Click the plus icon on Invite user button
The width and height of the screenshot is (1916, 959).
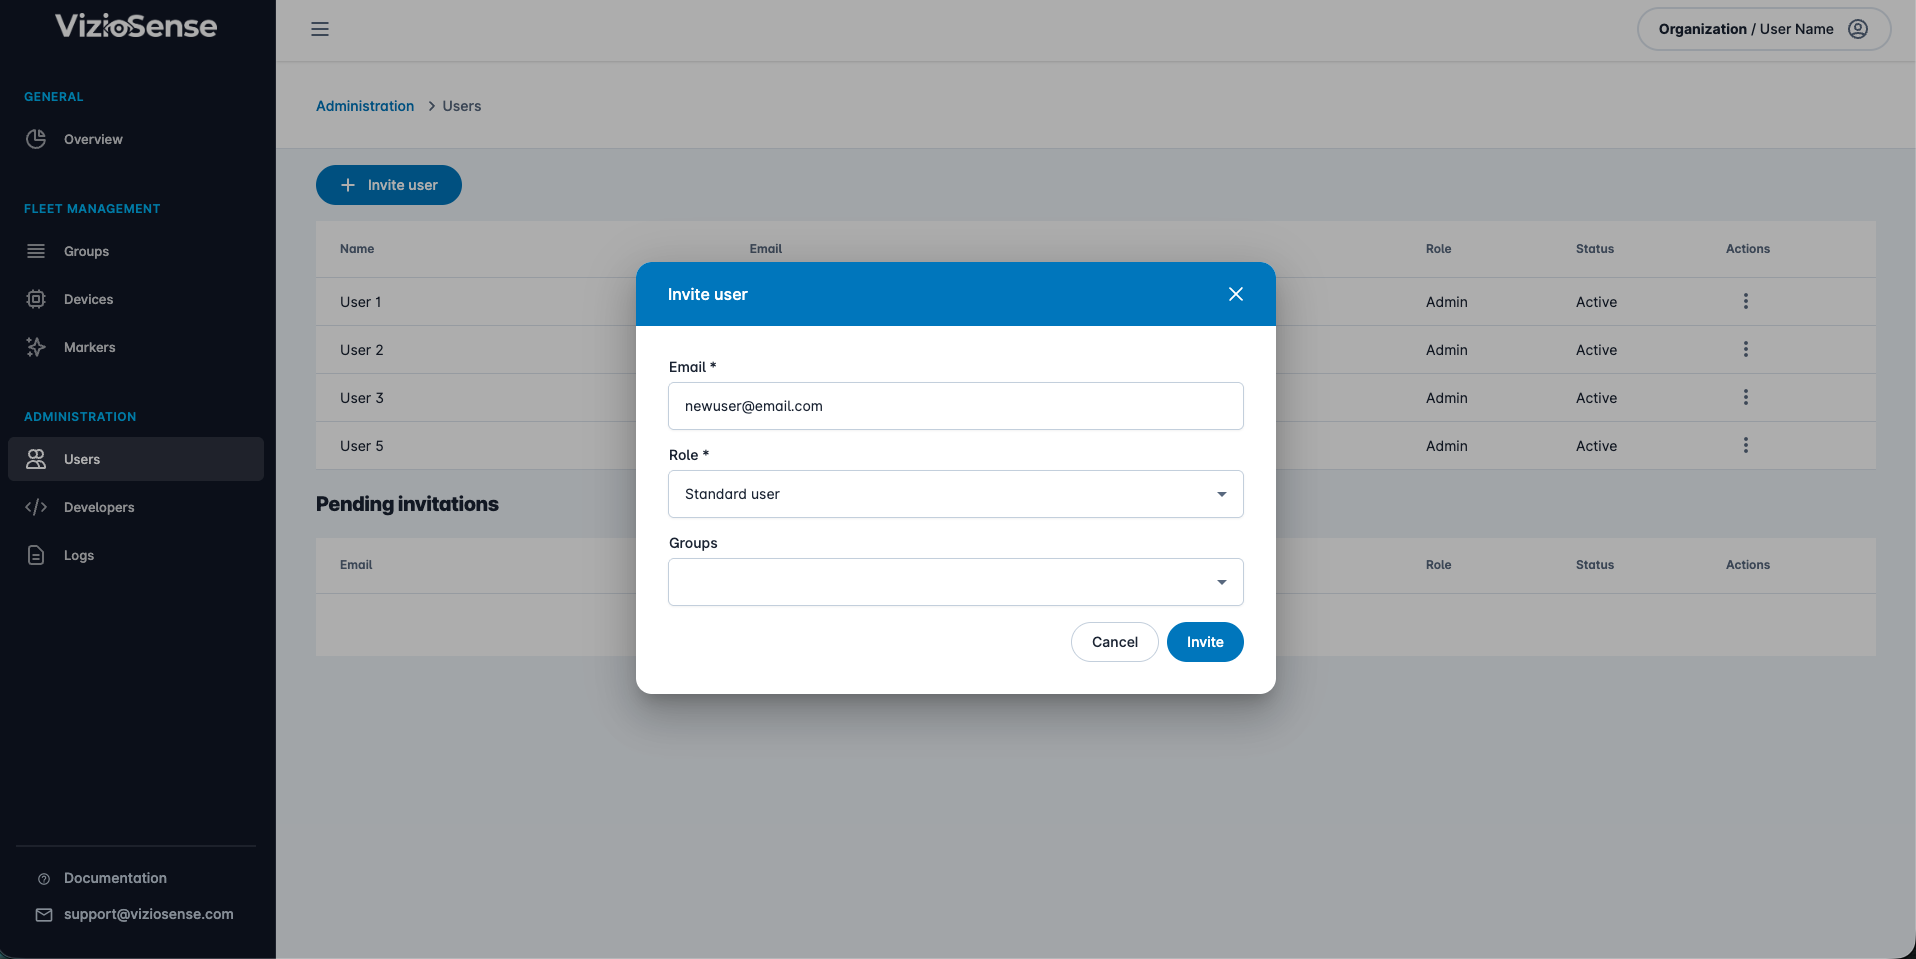[x=348, y=185]
